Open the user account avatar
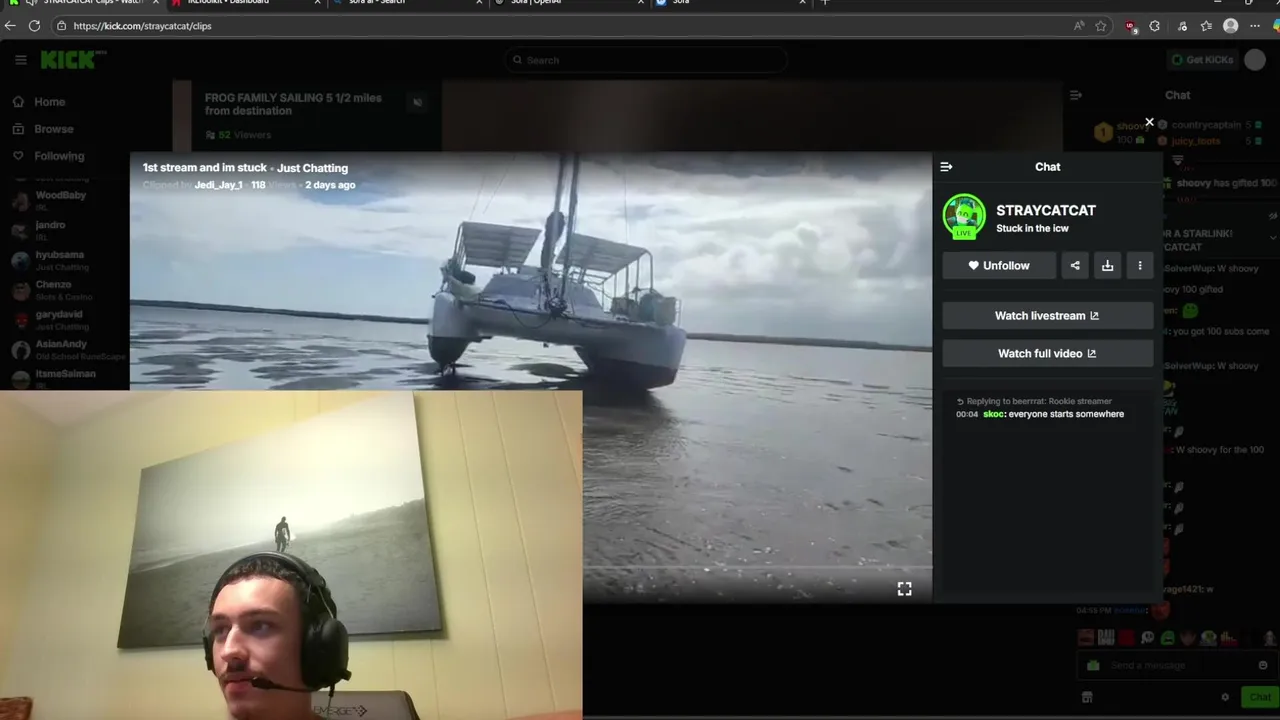The image size is (1280, 720). [x=1254, y=60]
